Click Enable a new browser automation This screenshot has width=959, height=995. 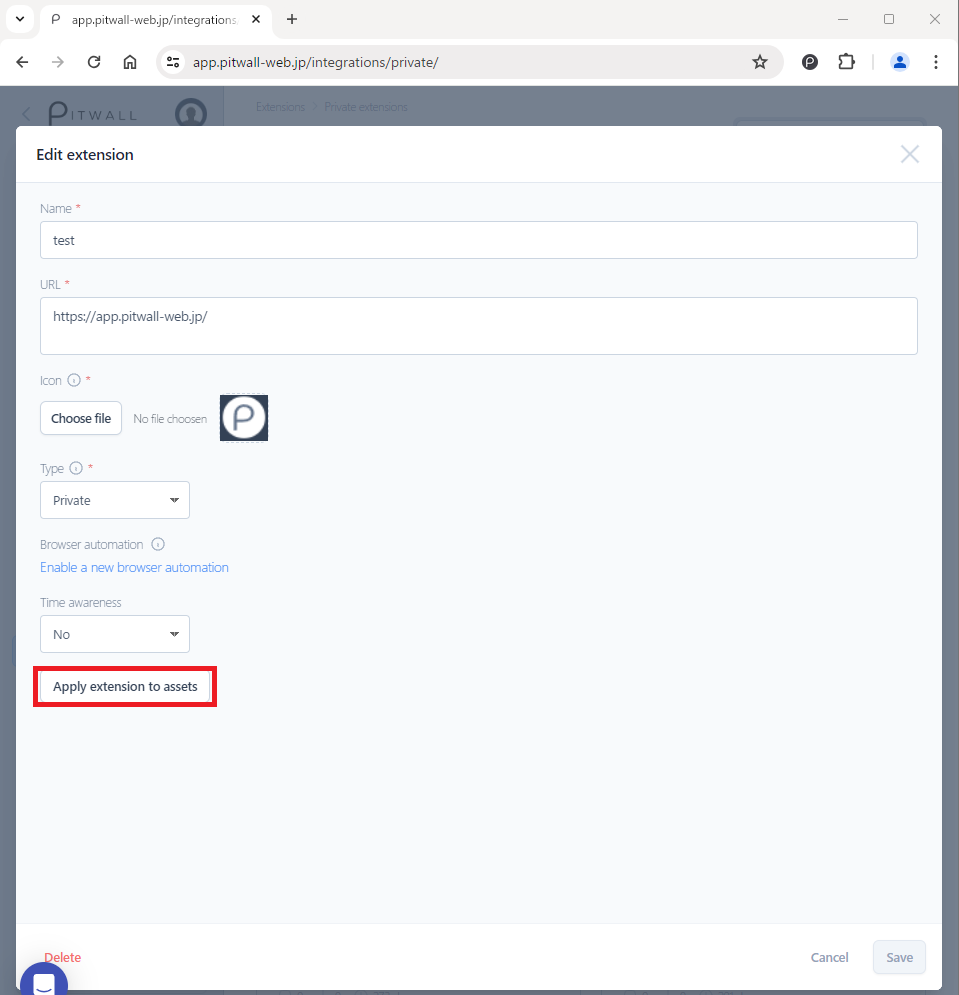tap(134, 567)
